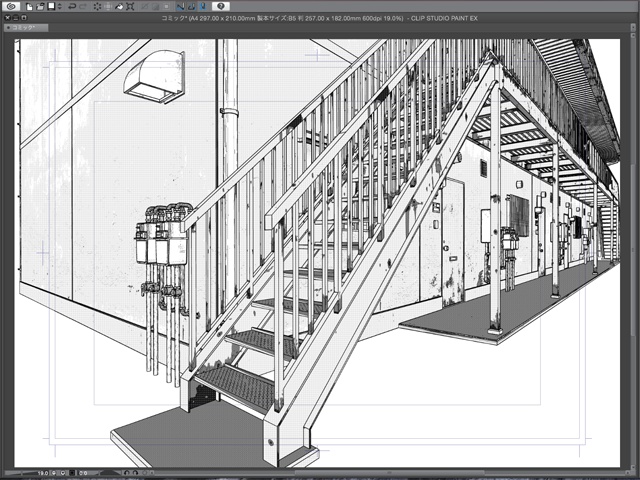Toggle snap to grid
640x480 pixels.
coord(203,7)
